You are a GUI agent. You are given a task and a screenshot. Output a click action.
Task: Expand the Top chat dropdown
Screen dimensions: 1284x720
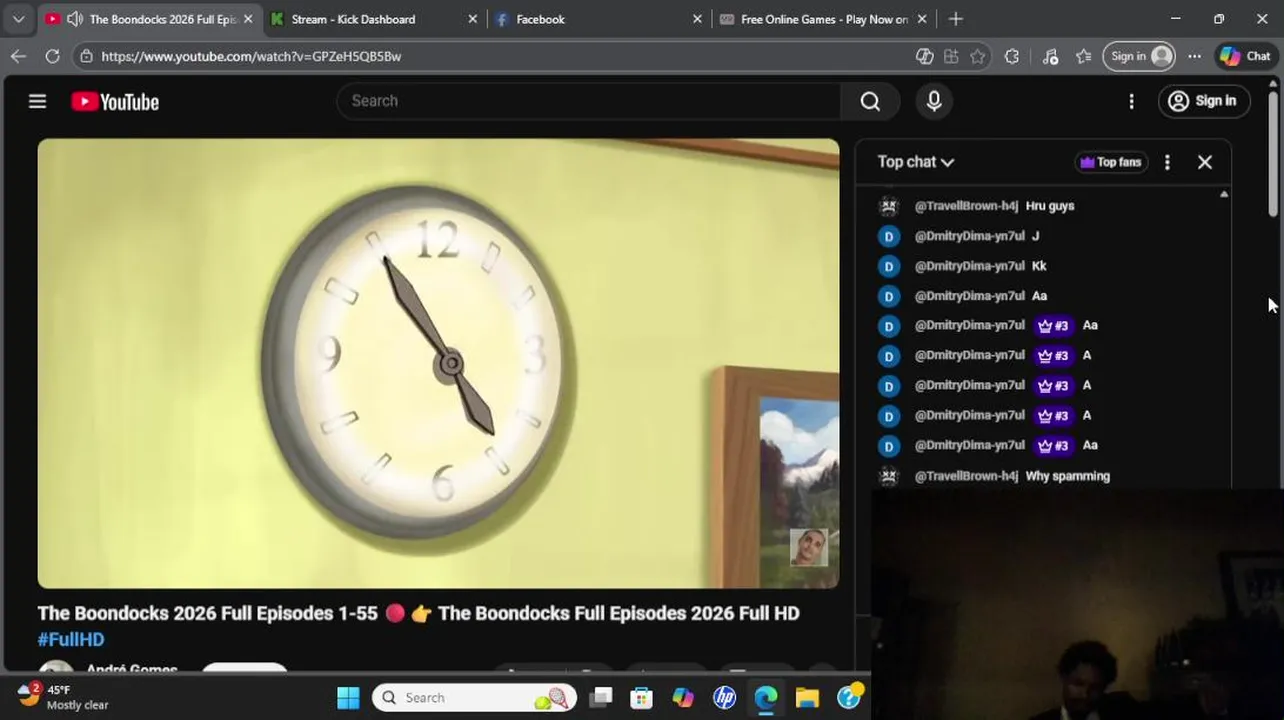tap(916, 162)
